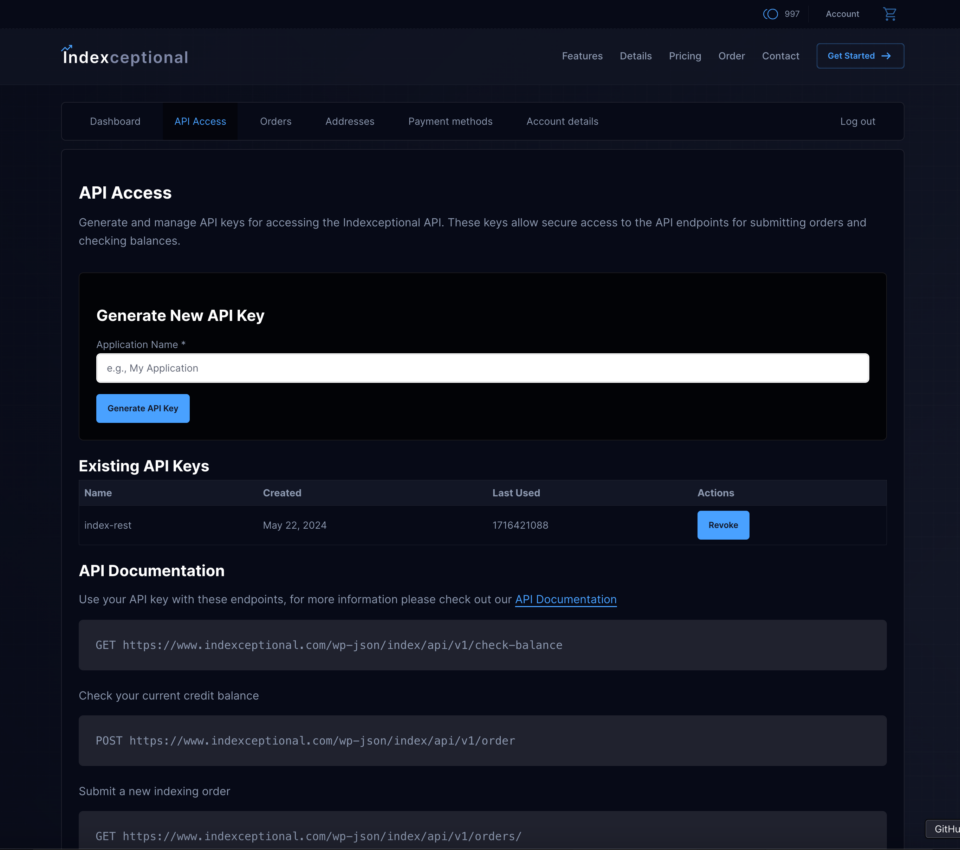
Task: Open the Account details tab
Action: (x=562, y=121)
